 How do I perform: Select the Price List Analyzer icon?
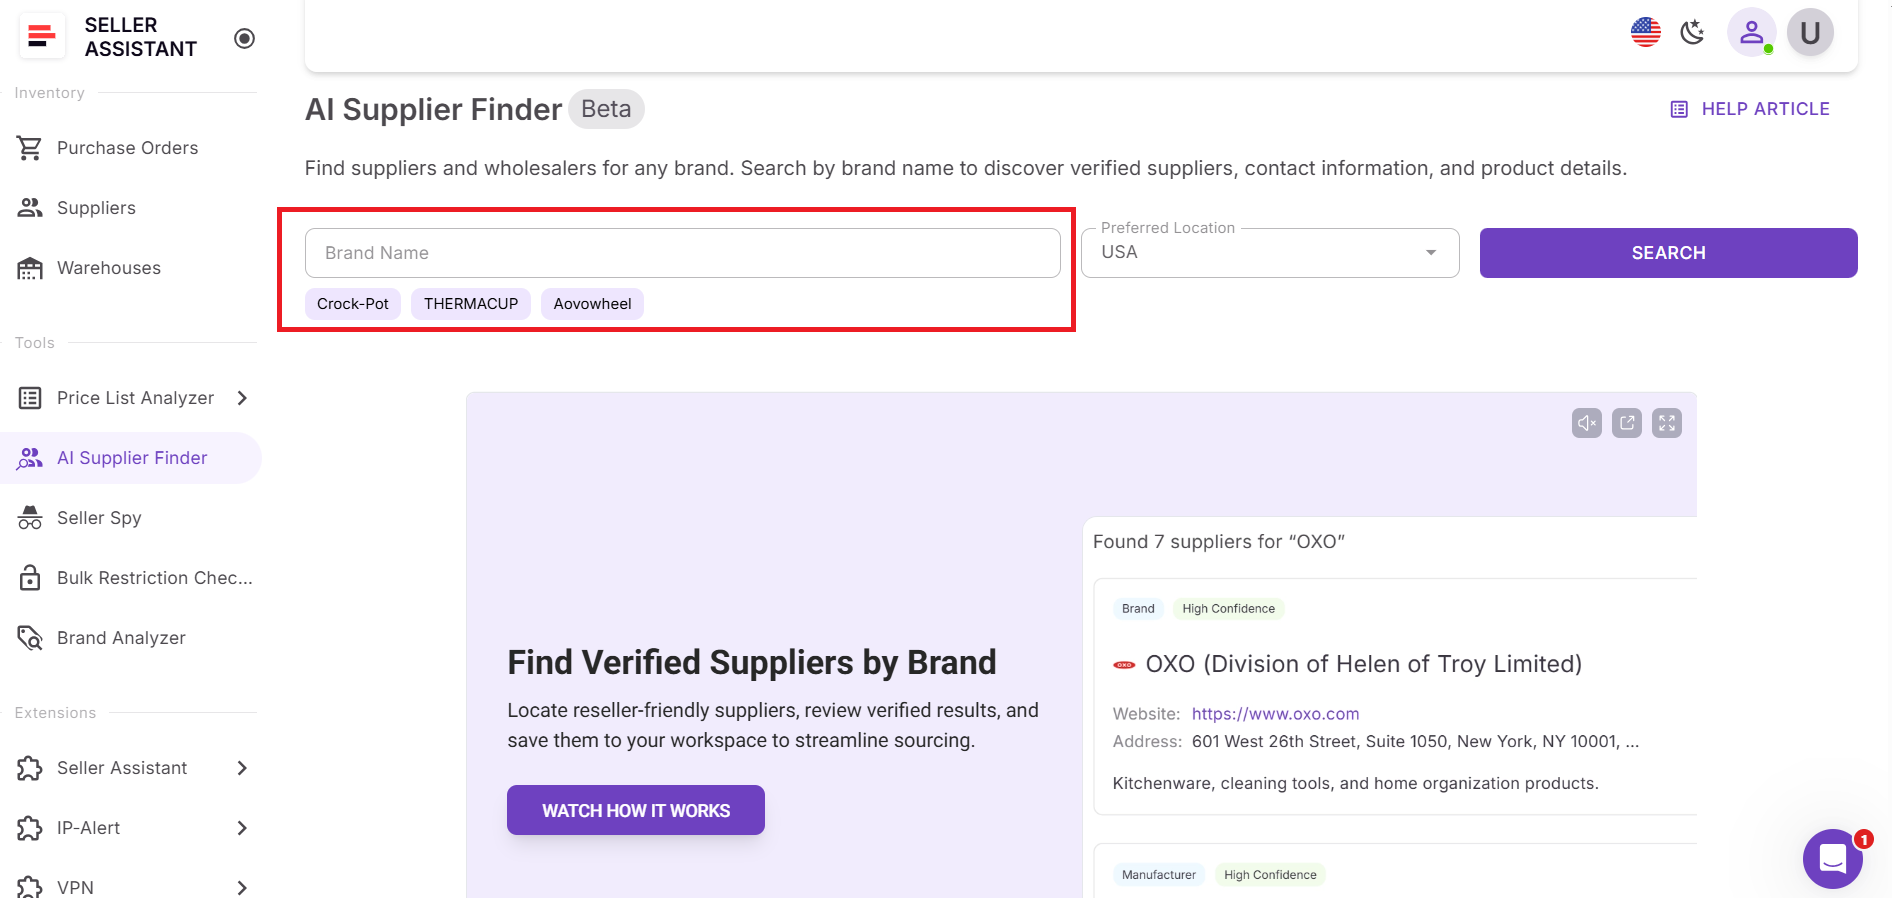30,397
